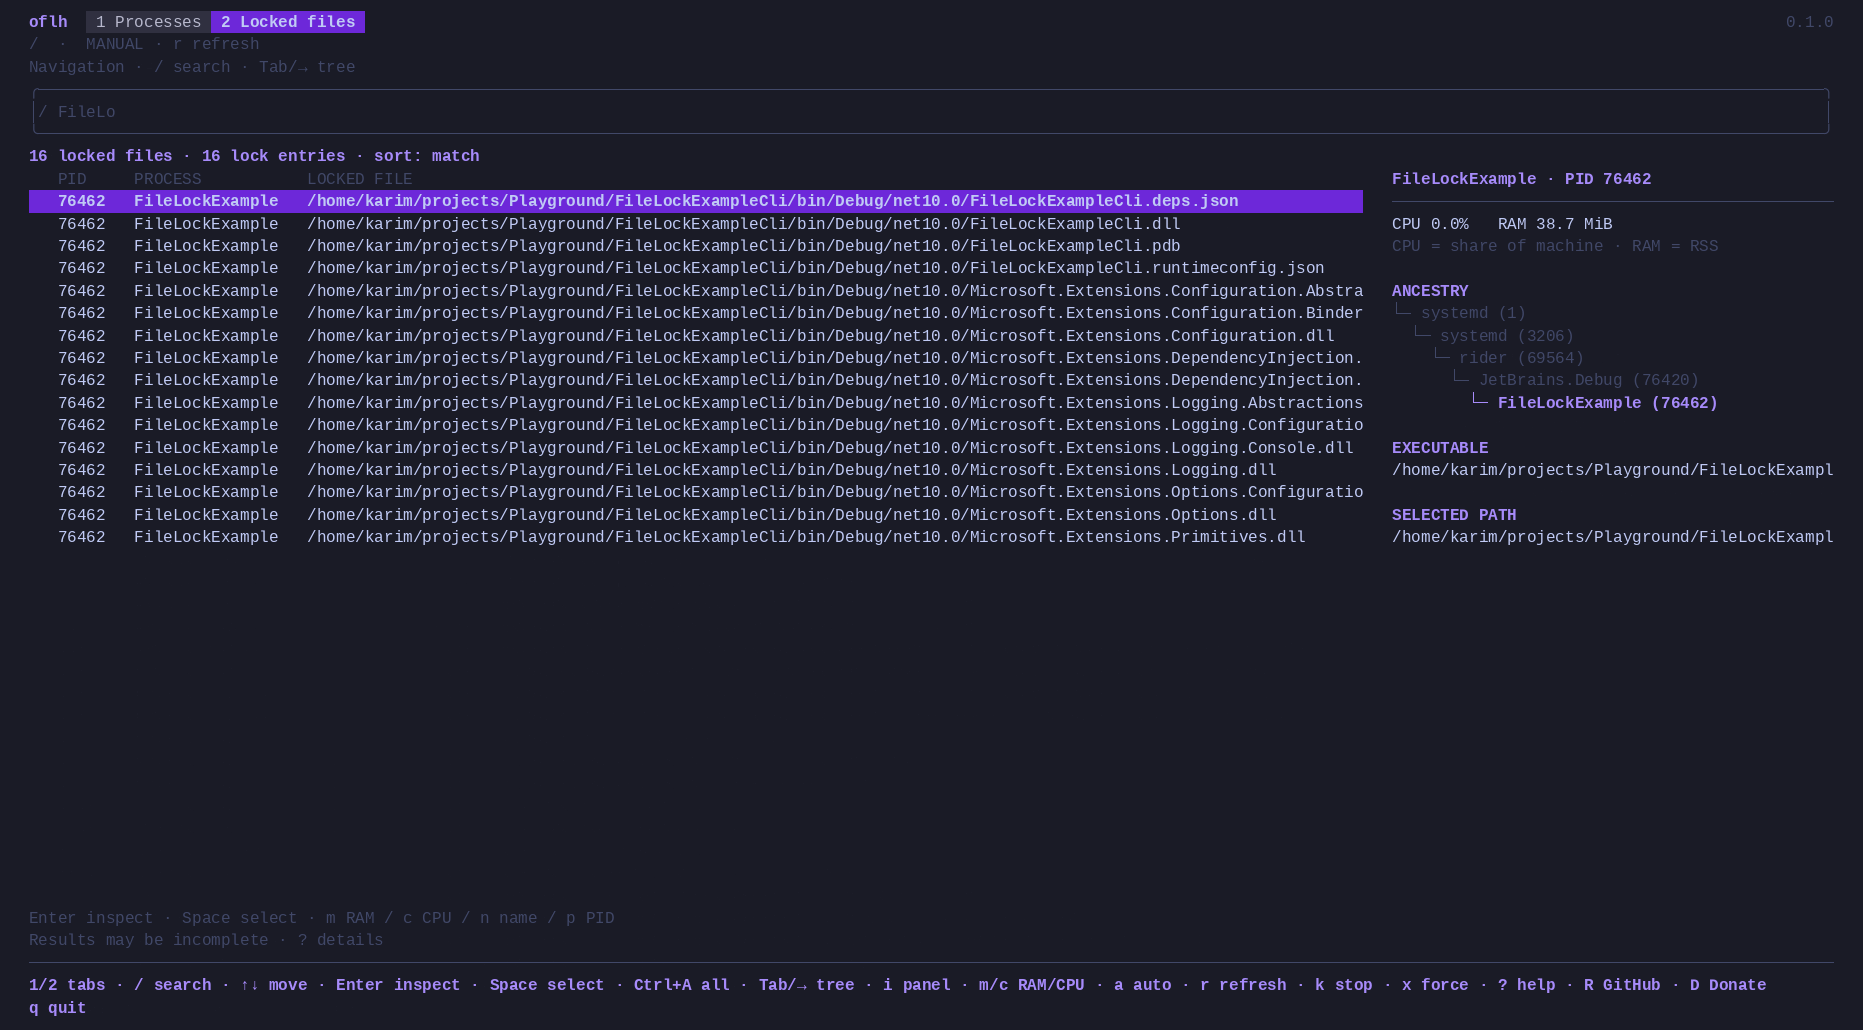This screenshot has width=1863, height=1030.
Task: Click the 'i panel' footer shortcut
Action: [x=917, y=985]
